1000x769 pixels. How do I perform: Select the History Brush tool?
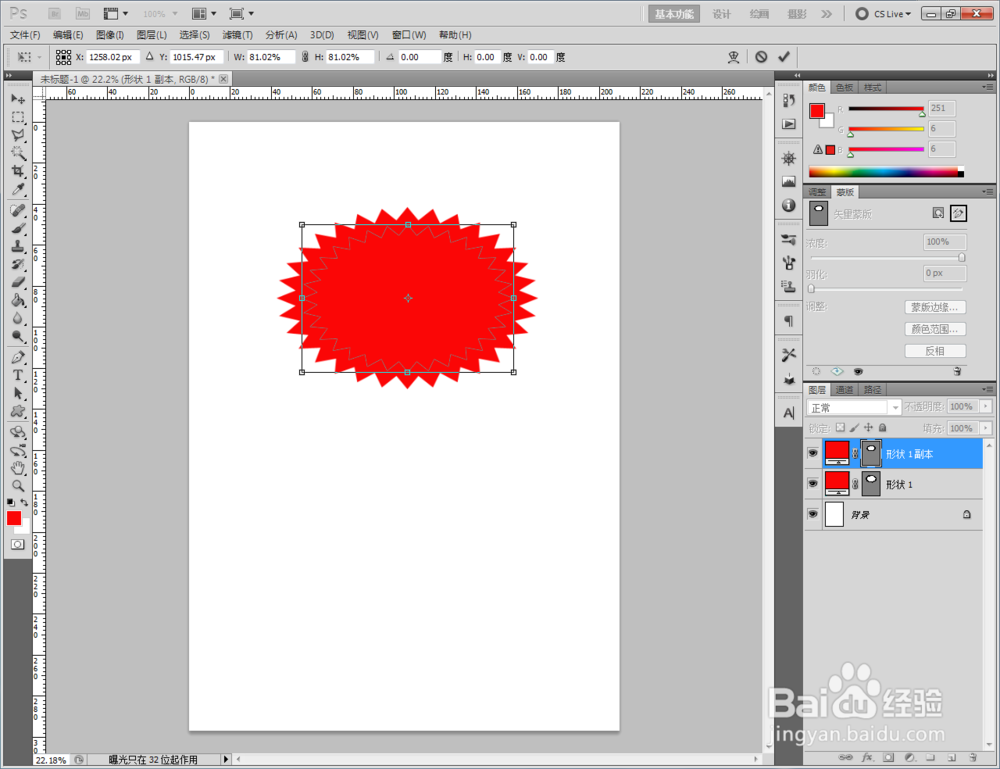[18, 264]
